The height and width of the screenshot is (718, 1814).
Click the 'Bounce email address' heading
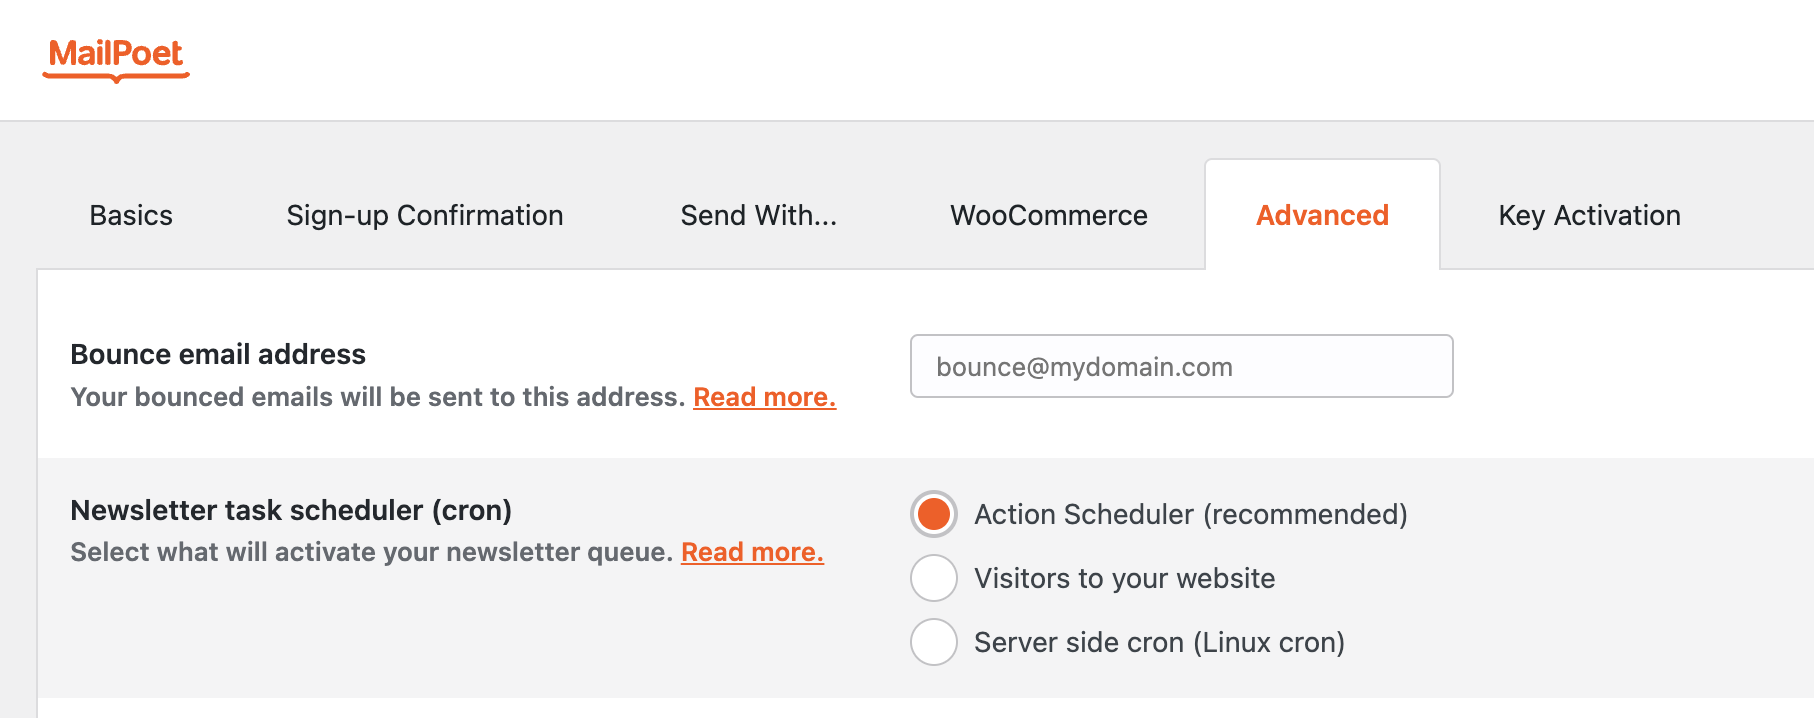[218, 355]
